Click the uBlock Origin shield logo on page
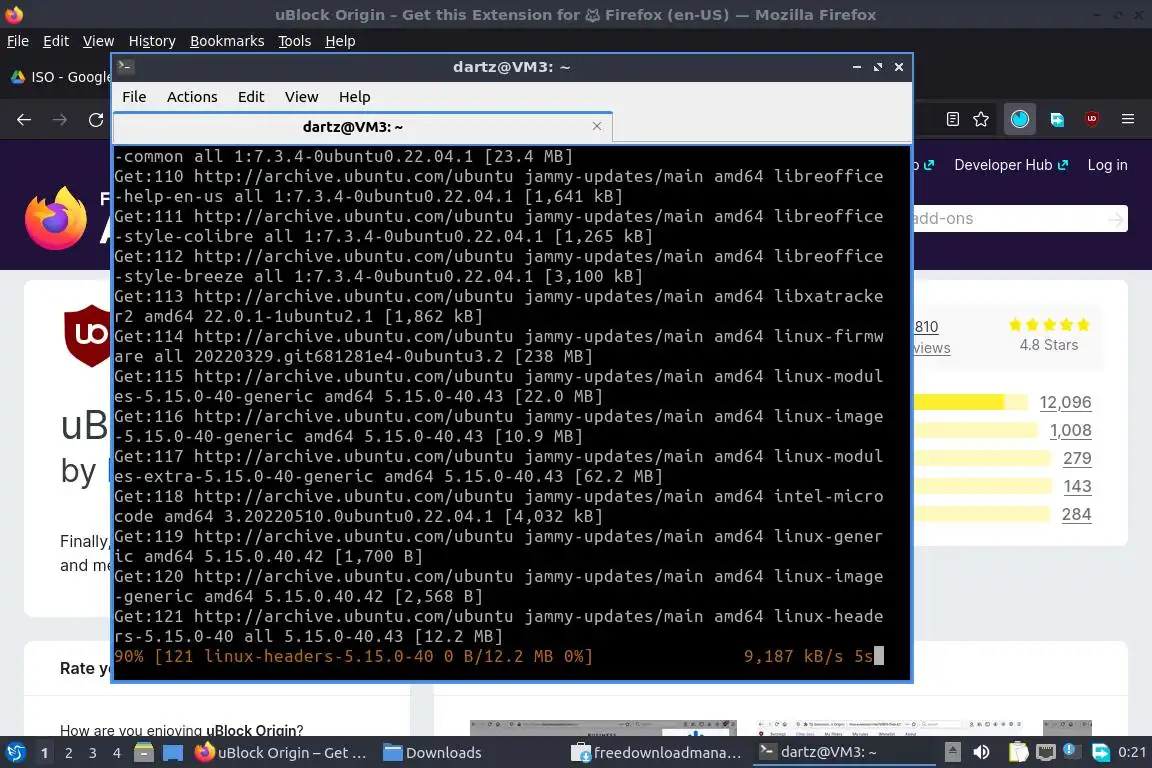 tap(87, 335)
